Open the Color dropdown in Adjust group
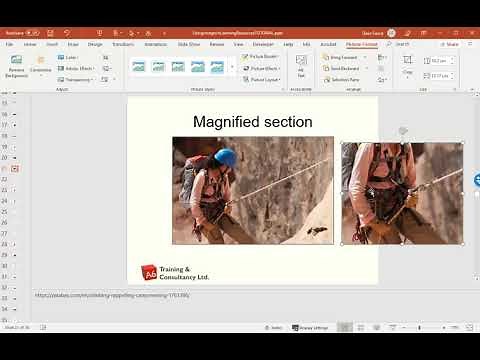Viewport: 480px width, 360px height. 68,57
